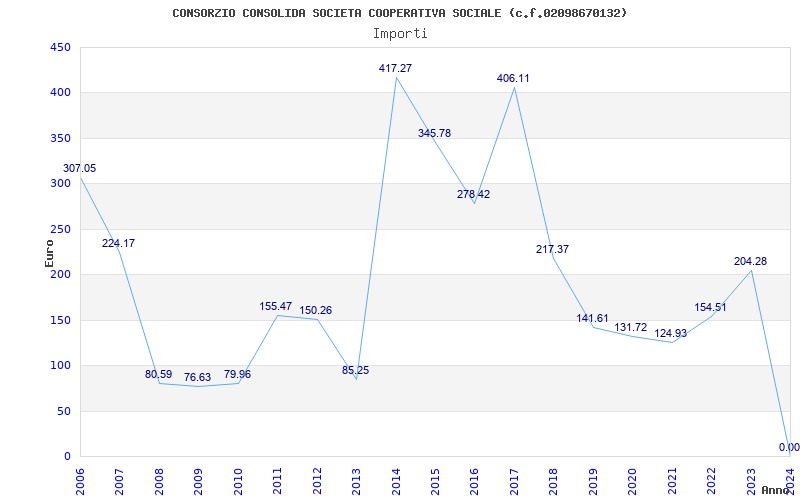Click the 2013 year tick label

click(x=356, y=482)
